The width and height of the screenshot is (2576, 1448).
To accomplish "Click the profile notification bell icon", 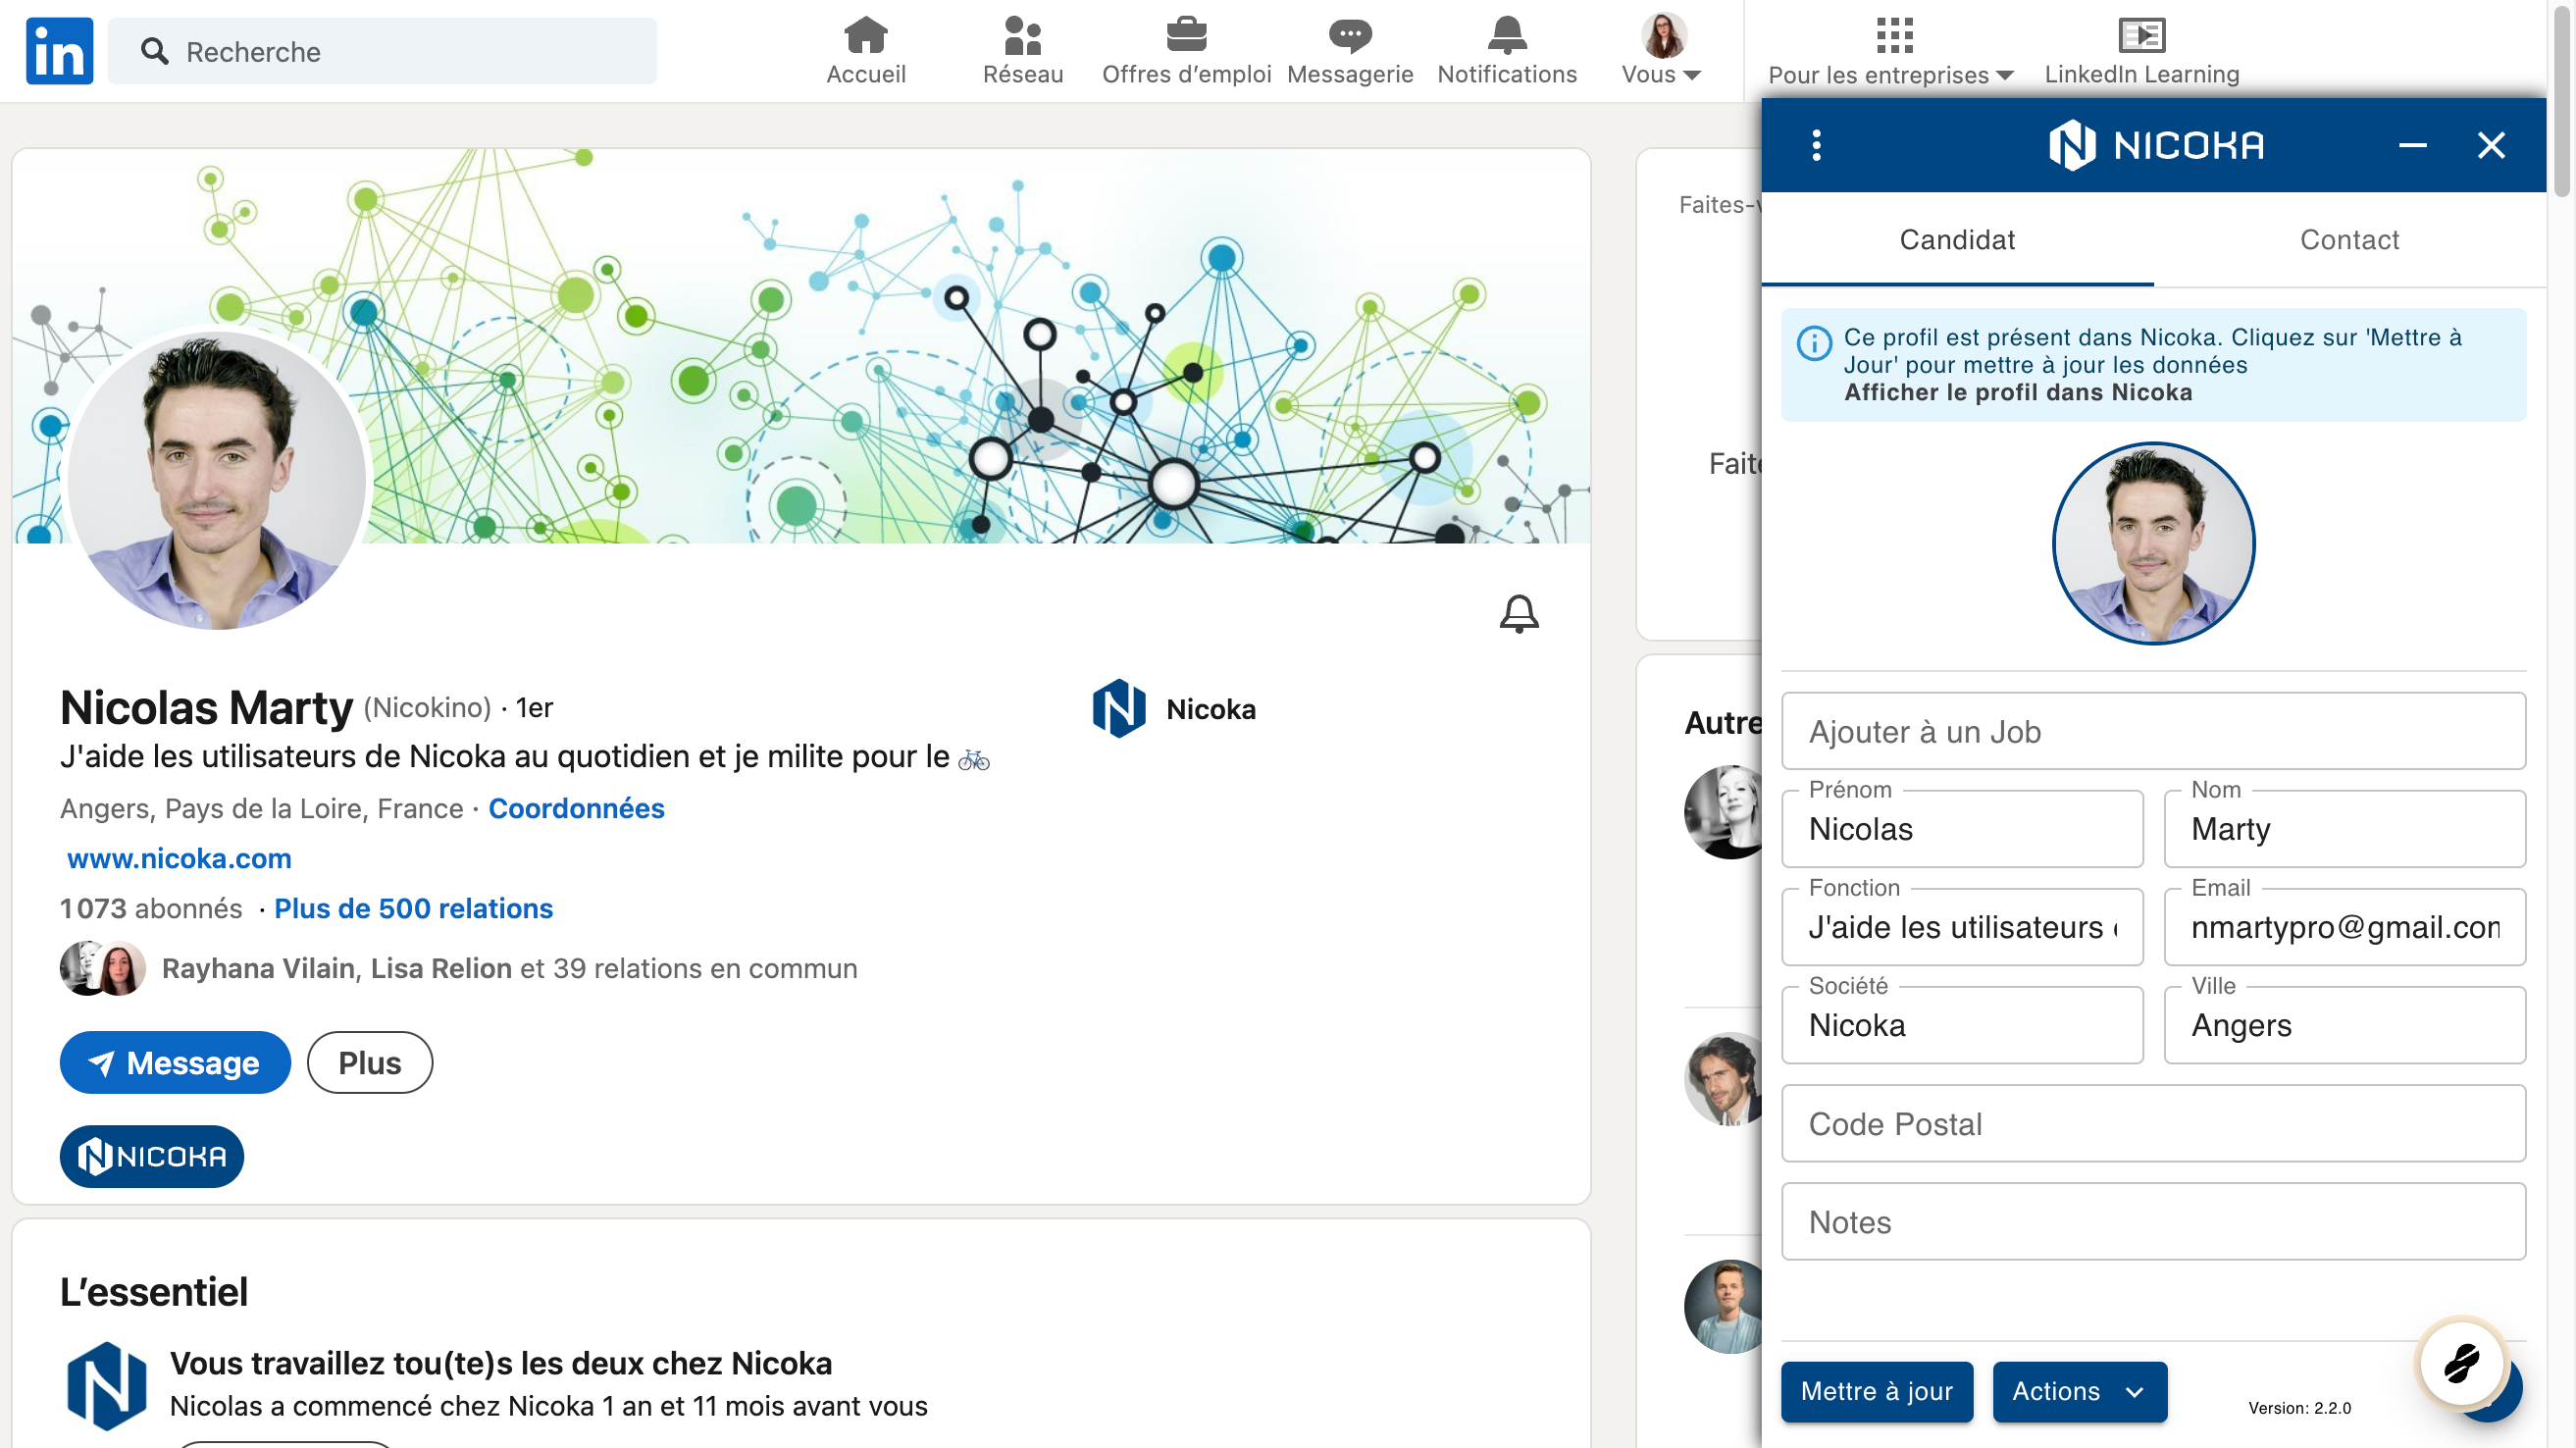I will [1518, 613].
